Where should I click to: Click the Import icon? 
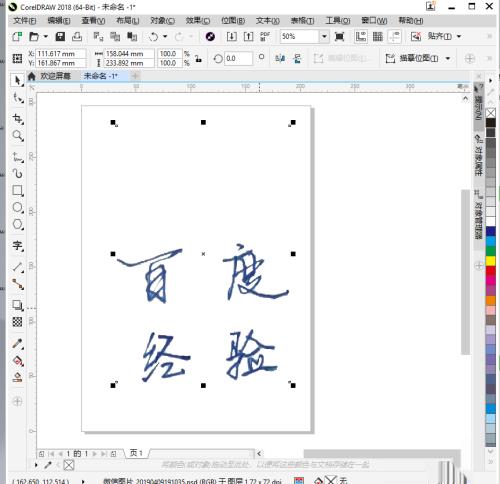pos(232,36)
